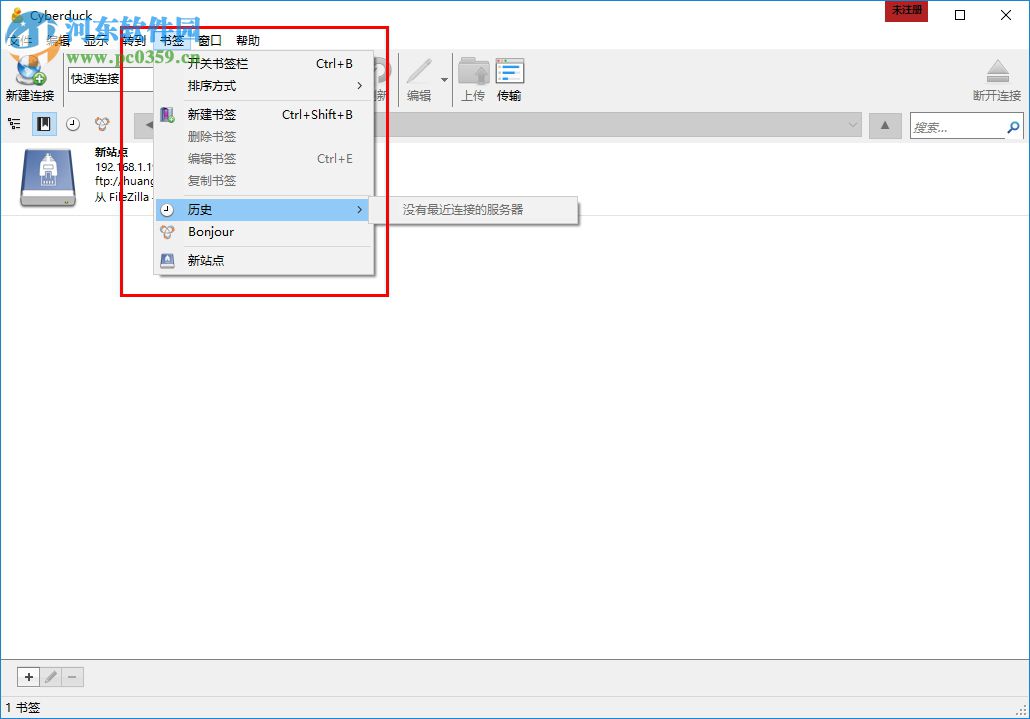The image size is (1030, 719).
Task: Open the edit toolbar dropdown arrow
Action: (445, 79)
